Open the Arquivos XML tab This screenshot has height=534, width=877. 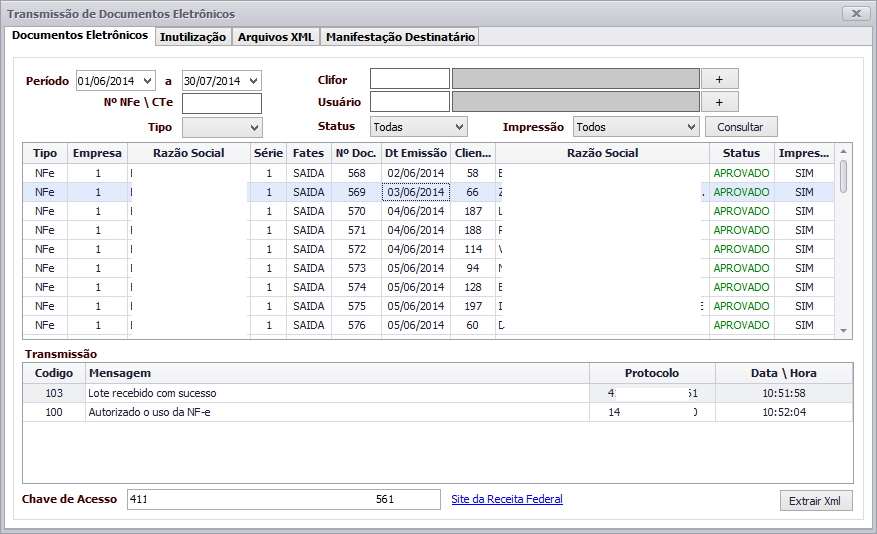(x=276, y=37)
